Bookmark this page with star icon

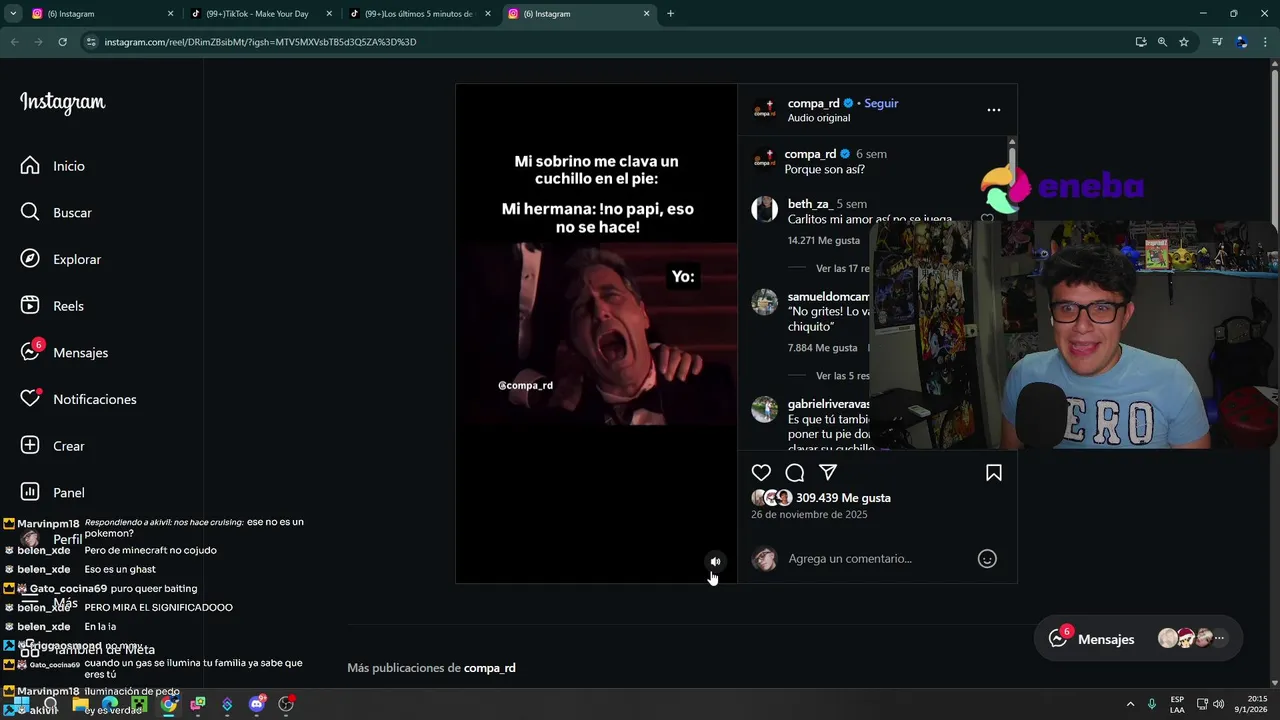point(1184,42)
